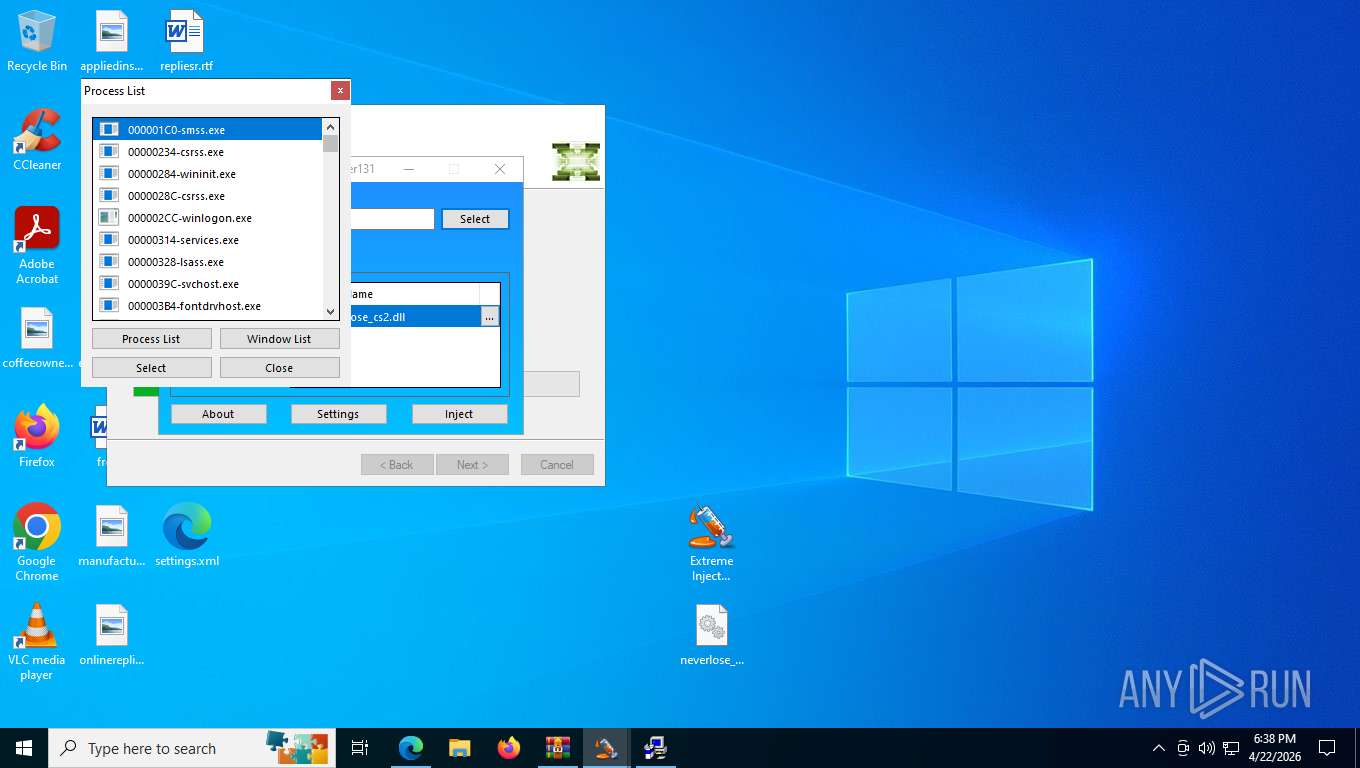Open the Adobe Acrobat desktop shortcut
Screen dimensions: 1360x768
coord(37,246)
